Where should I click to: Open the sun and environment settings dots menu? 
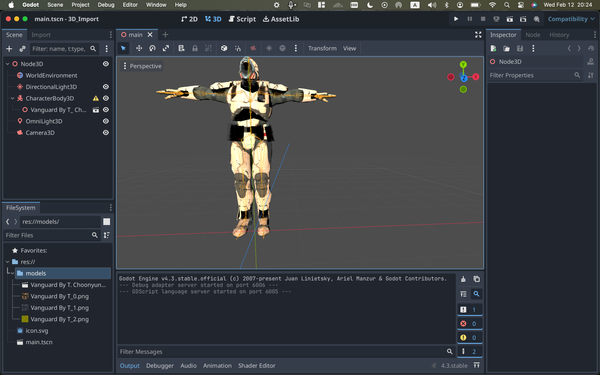coord(296,48)
